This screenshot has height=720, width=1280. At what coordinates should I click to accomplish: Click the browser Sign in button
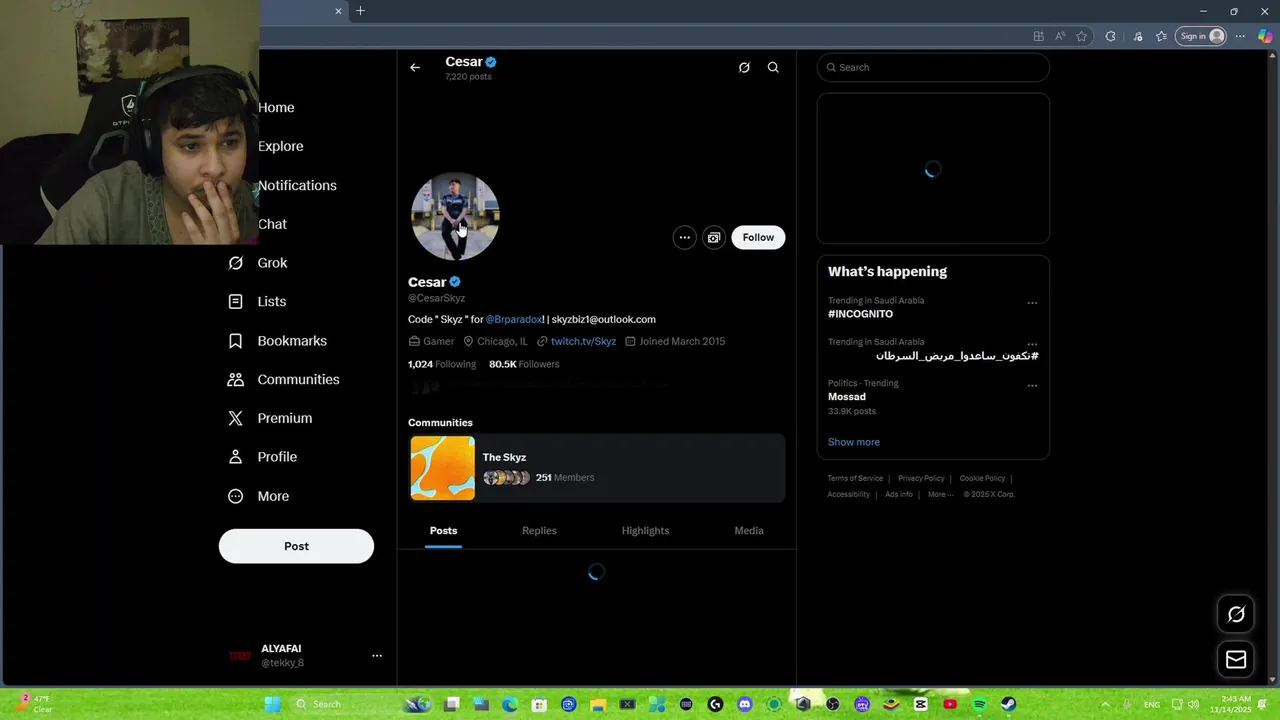1202,36
